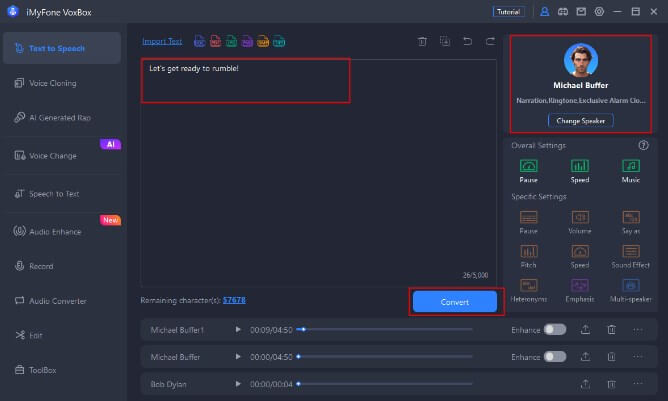The image size is (668, 401).
Task: Export the Michael Buffer audio
Action: [x=585, y=357]
